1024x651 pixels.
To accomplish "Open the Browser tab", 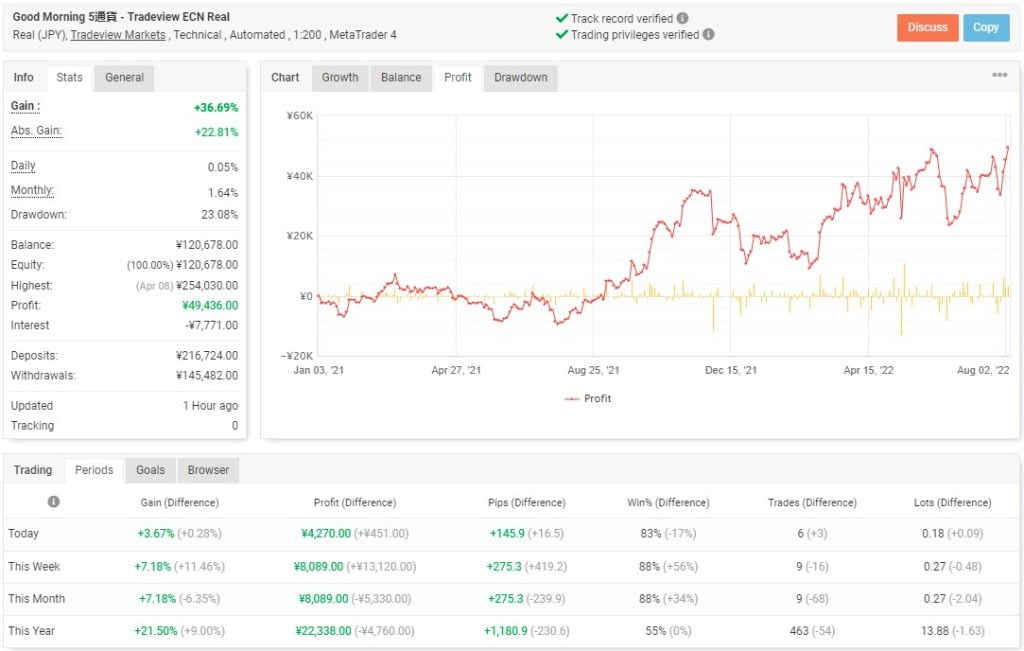I will click(x=208, y=470).
